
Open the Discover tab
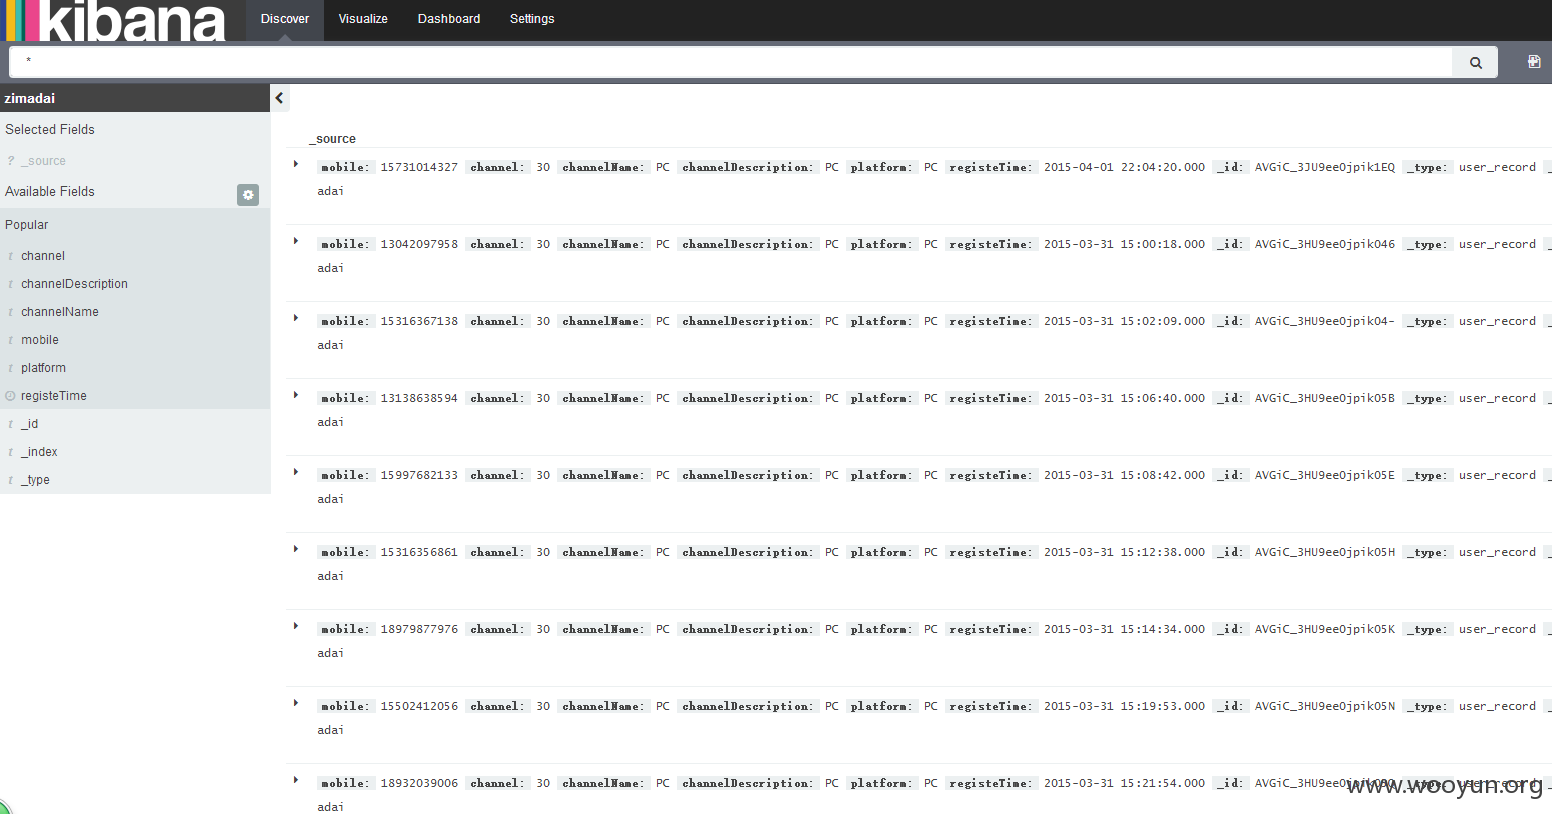(x=285, y=19)
